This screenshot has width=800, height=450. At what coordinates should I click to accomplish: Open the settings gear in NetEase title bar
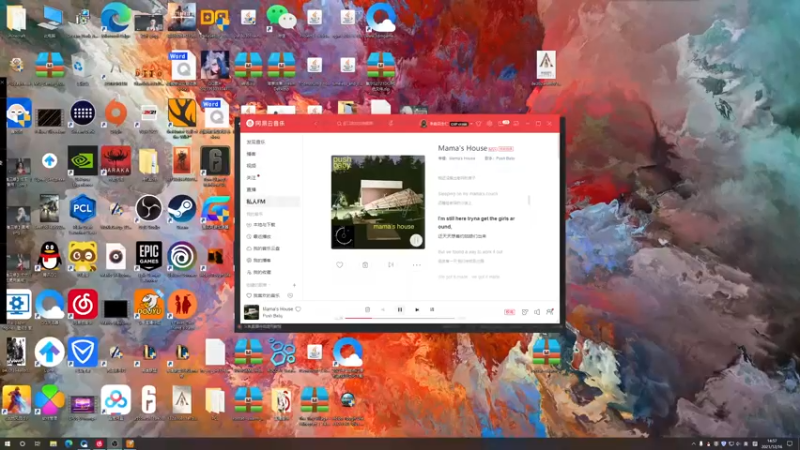click(x=490, y=123)
